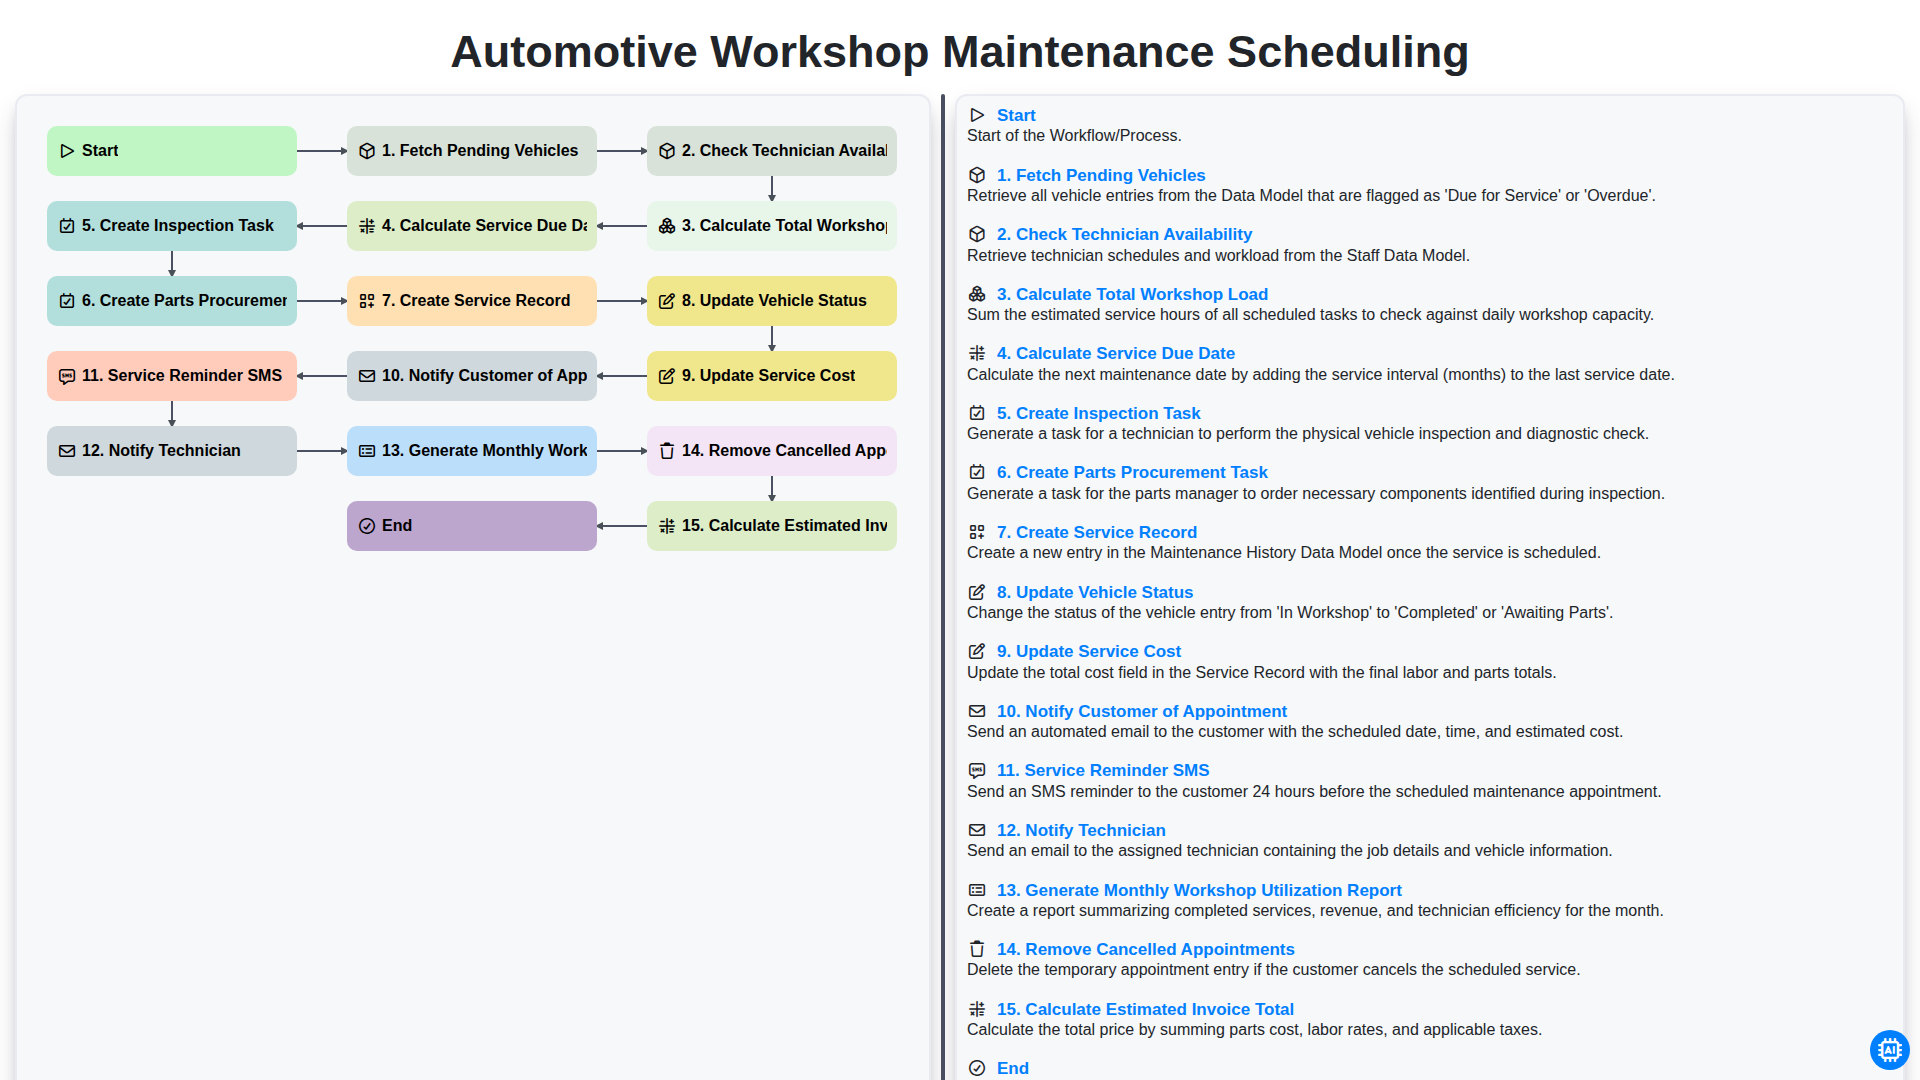
Task: Open the End link in the step list
Action: point(1013,1068)
